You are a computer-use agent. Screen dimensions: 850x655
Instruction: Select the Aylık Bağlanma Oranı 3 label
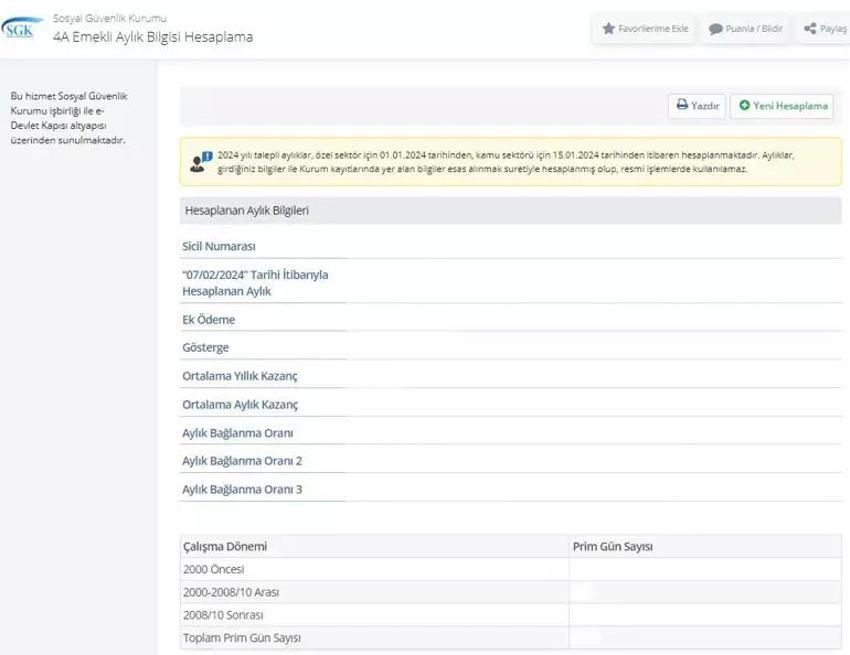[242, 490]
